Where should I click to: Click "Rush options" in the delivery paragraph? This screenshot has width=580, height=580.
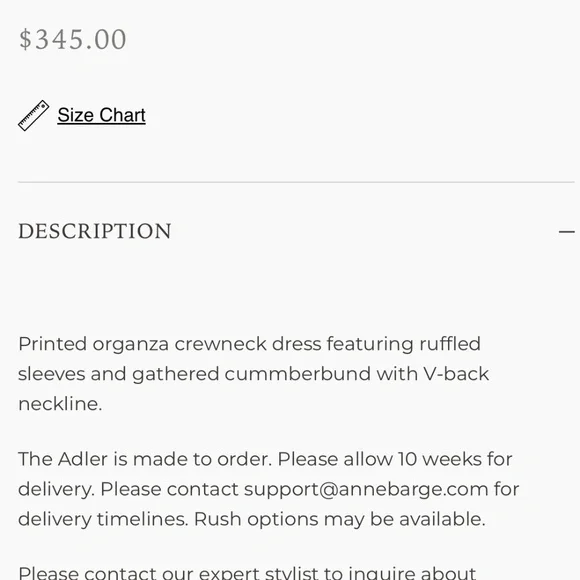pos(256,519)
